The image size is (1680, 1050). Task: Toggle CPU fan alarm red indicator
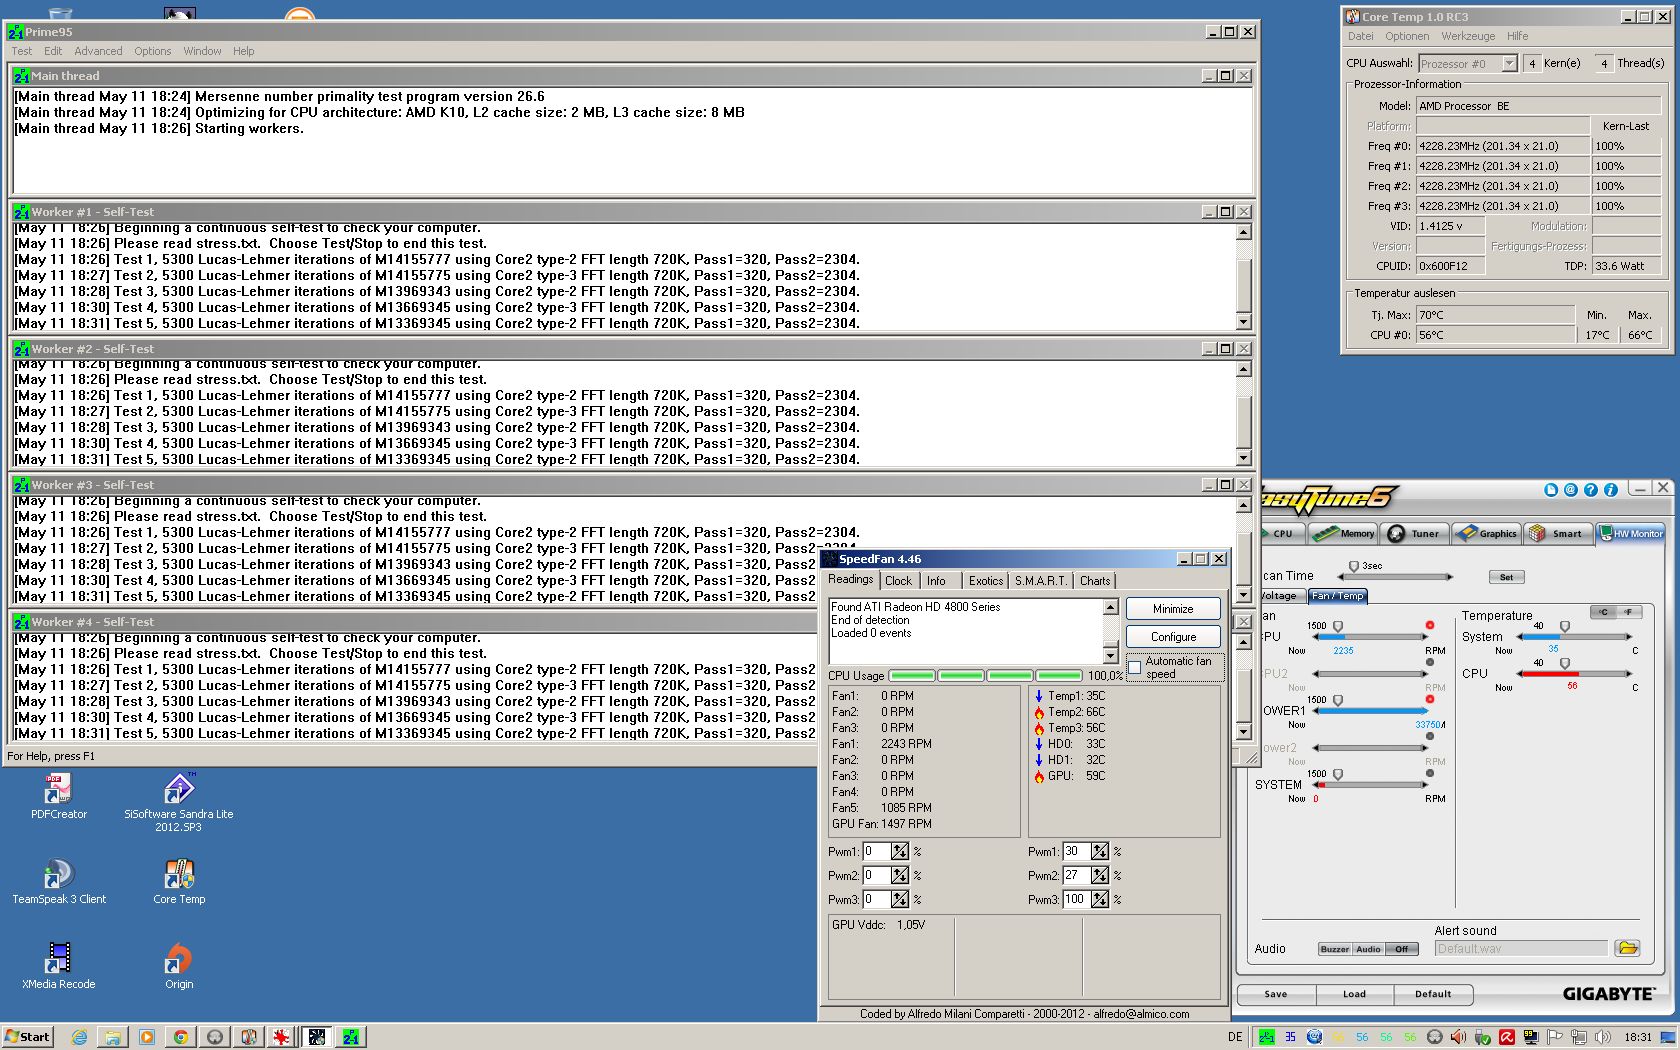1430,625
